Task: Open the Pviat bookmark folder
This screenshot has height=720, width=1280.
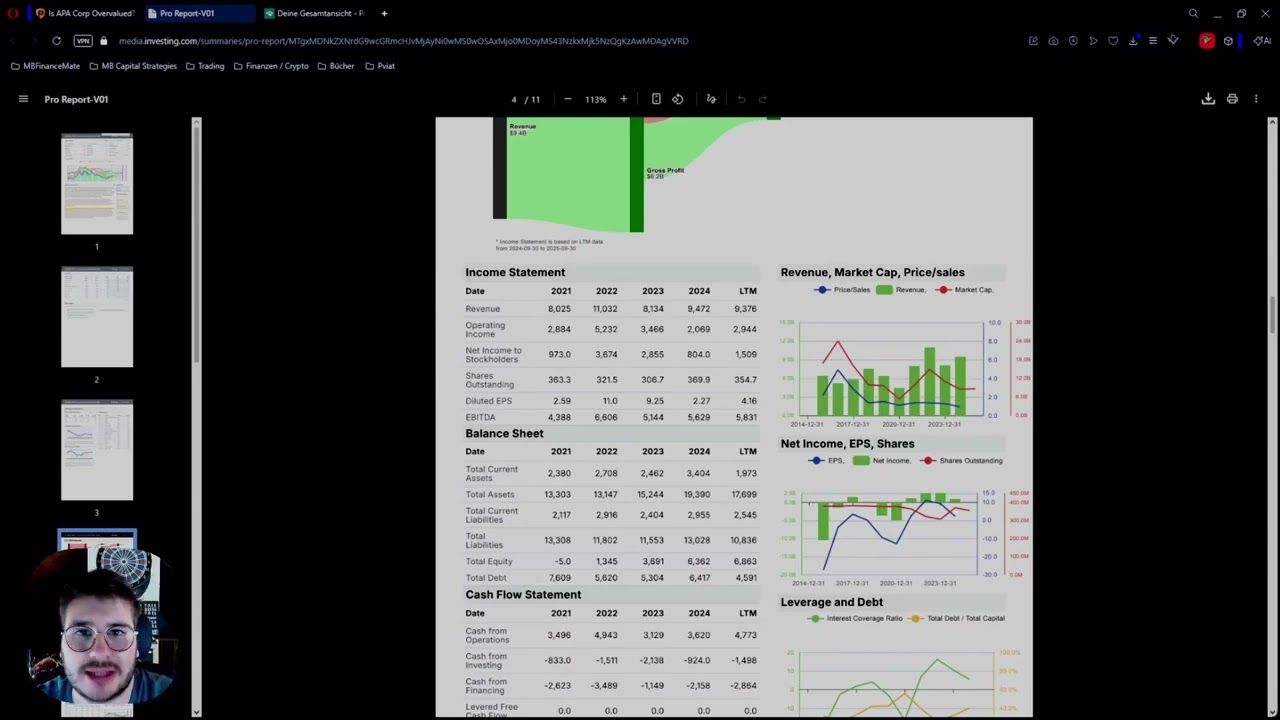Action: 380,66
